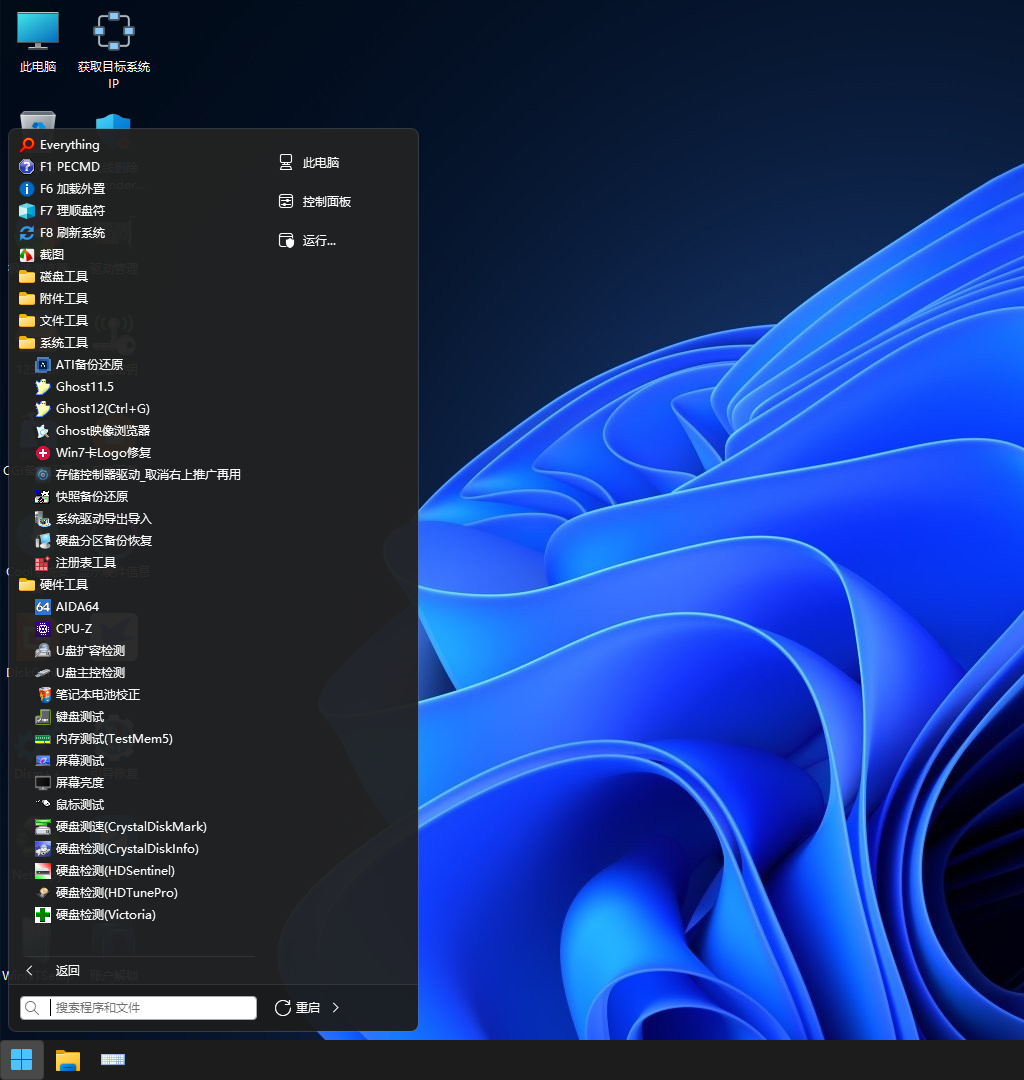This screenshot has height=1080, width=1024.
Task: Select F8 刷新系统 menu entry
Action: click(71, 233)
